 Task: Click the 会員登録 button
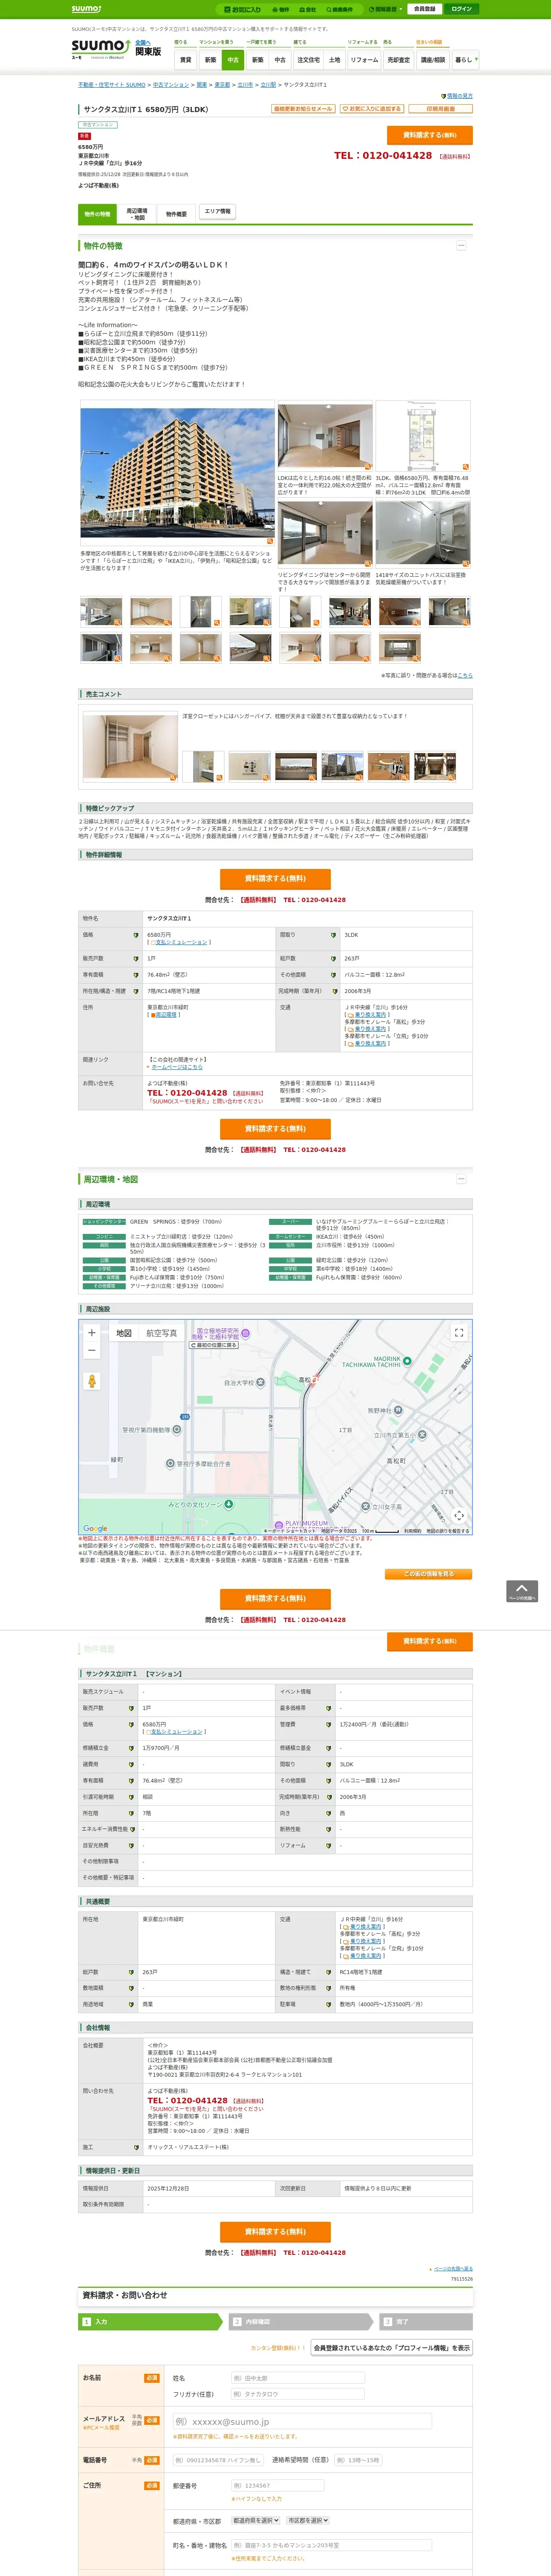[424, 9]
